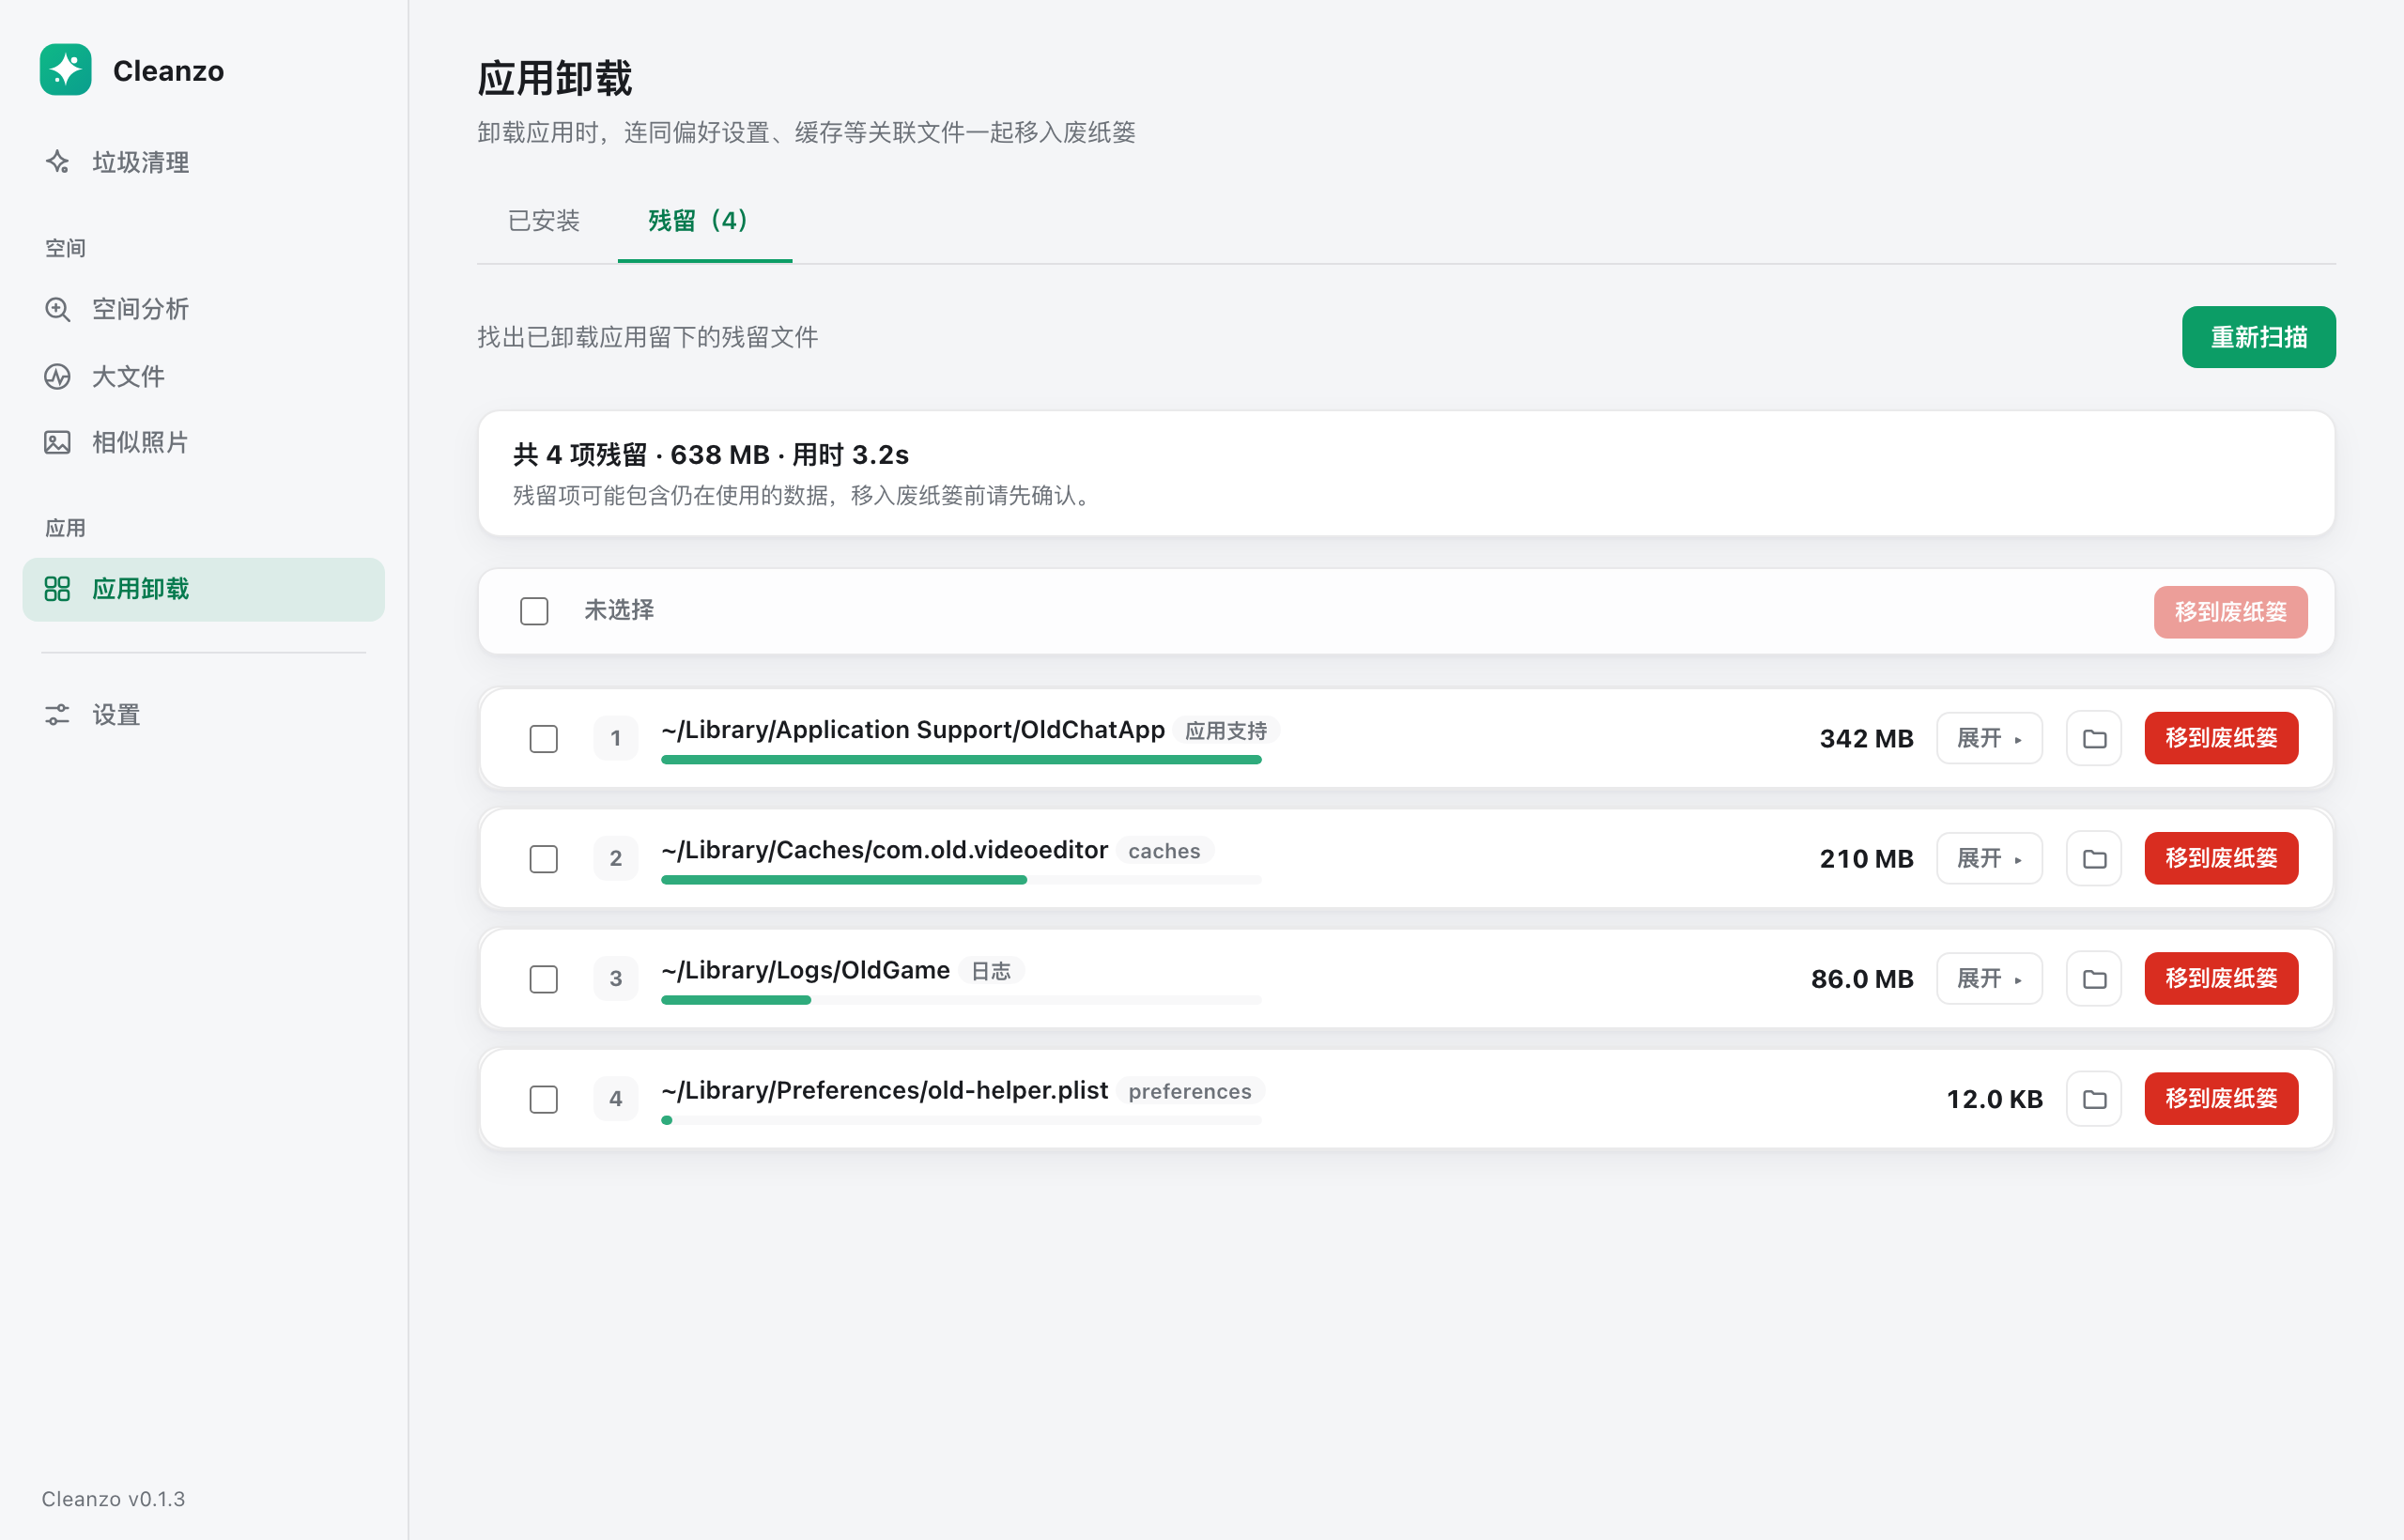Screen dimensions: 2404x1540
Task: Select the 残留 (4) tab
Action: 704,221
